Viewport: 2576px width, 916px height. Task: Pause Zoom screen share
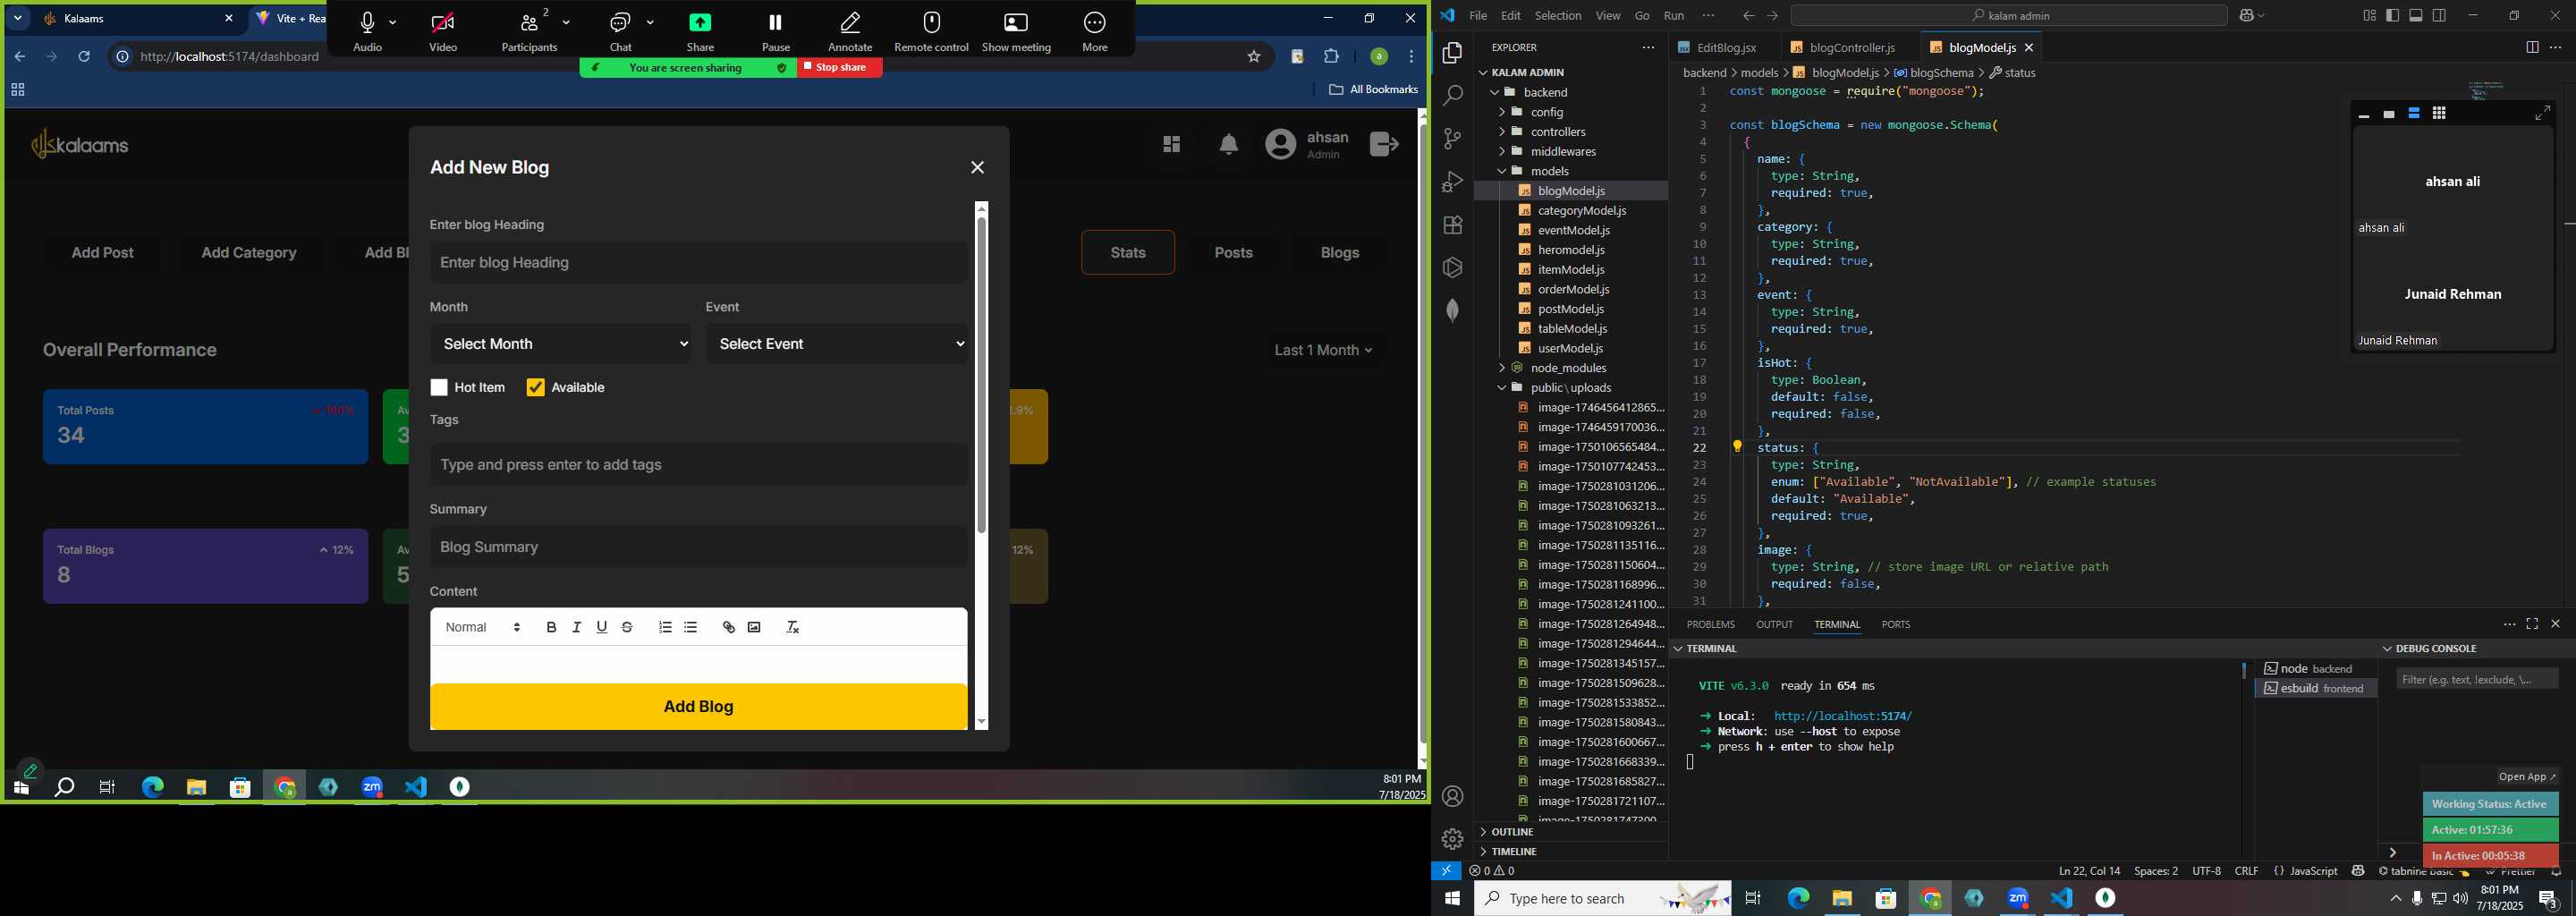(776, 30)
